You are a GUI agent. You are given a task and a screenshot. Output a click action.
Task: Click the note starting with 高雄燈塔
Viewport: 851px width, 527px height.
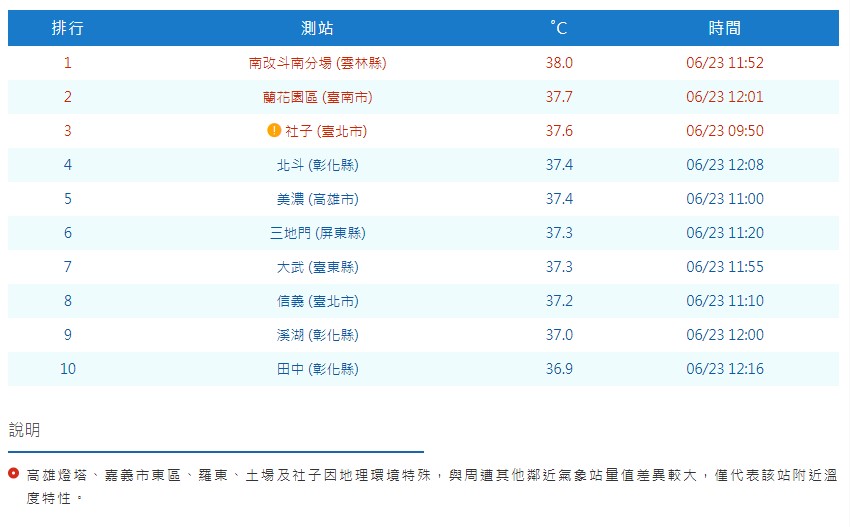coord(431,486)
